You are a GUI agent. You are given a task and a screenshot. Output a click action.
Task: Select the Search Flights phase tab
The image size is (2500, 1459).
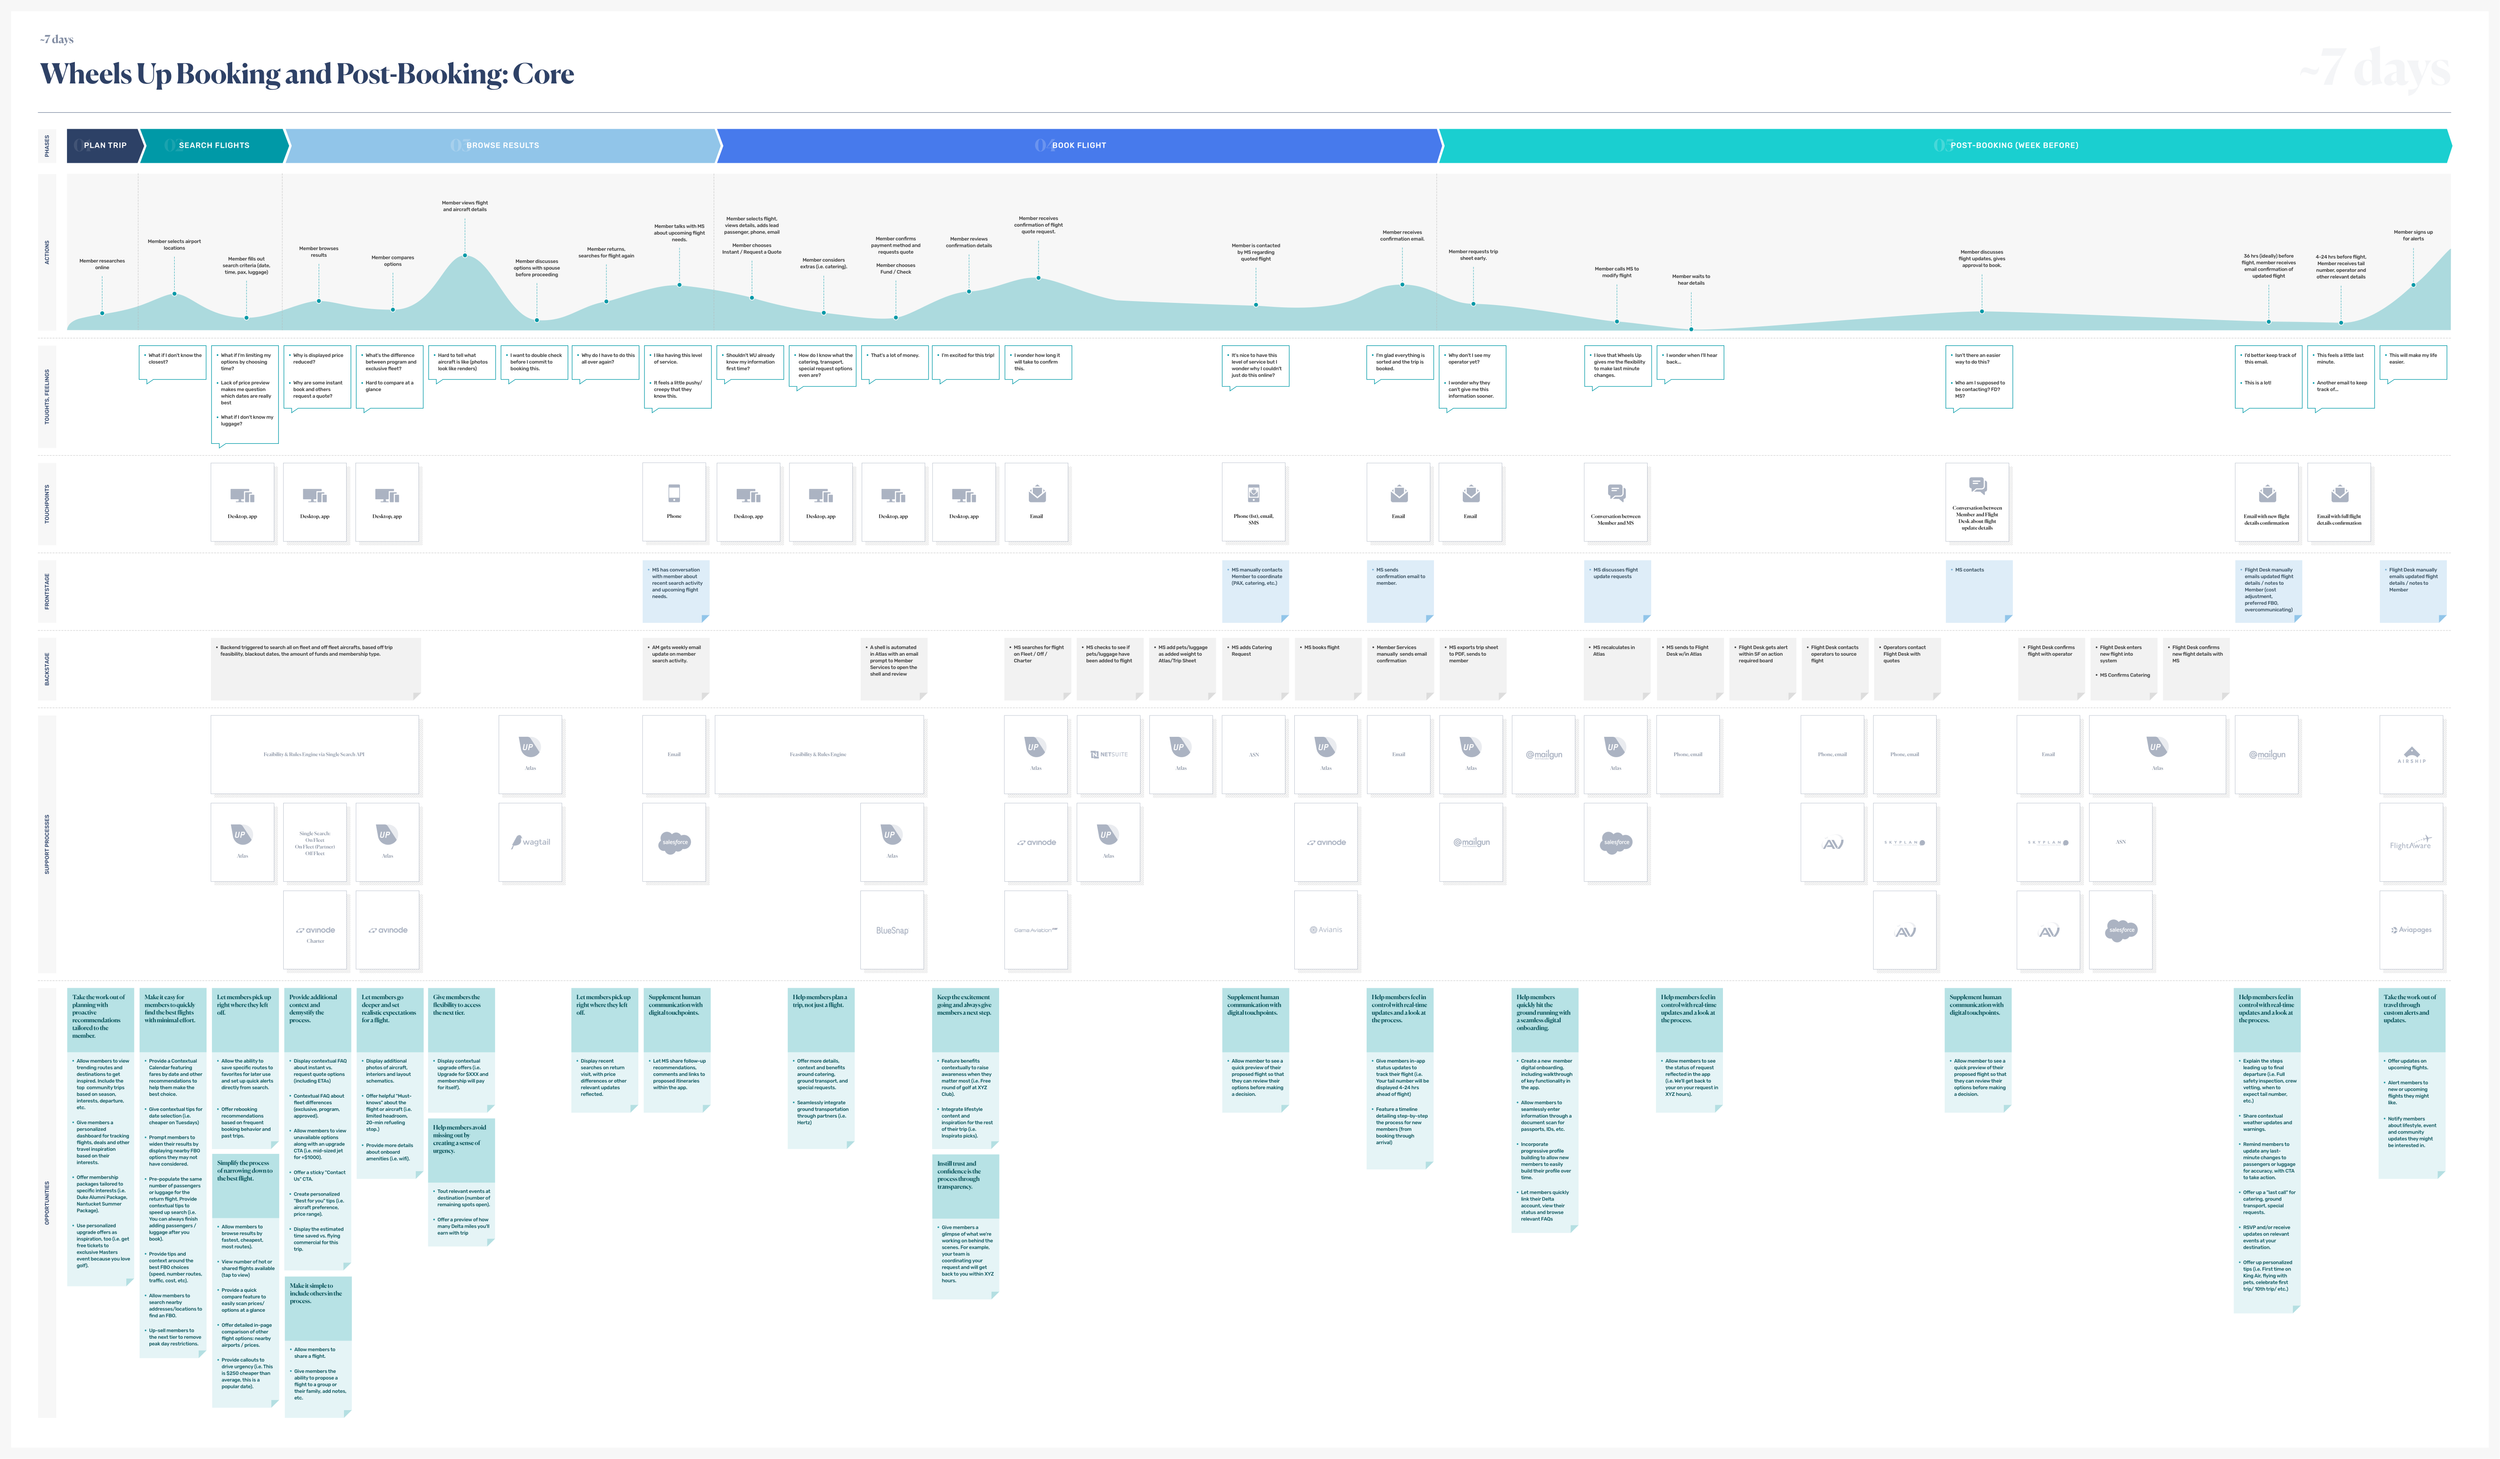[214, 146]
